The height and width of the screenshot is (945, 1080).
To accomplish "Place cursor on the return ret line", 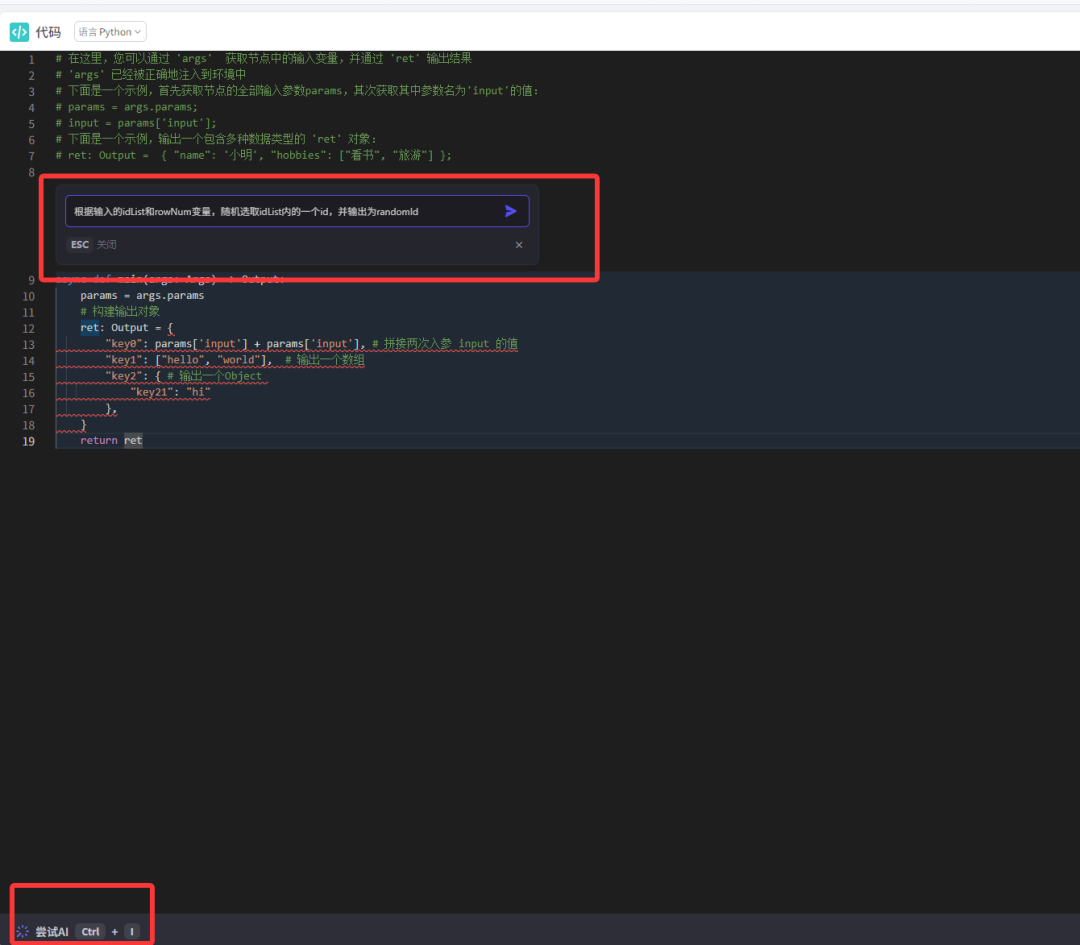I will (111, 441).
